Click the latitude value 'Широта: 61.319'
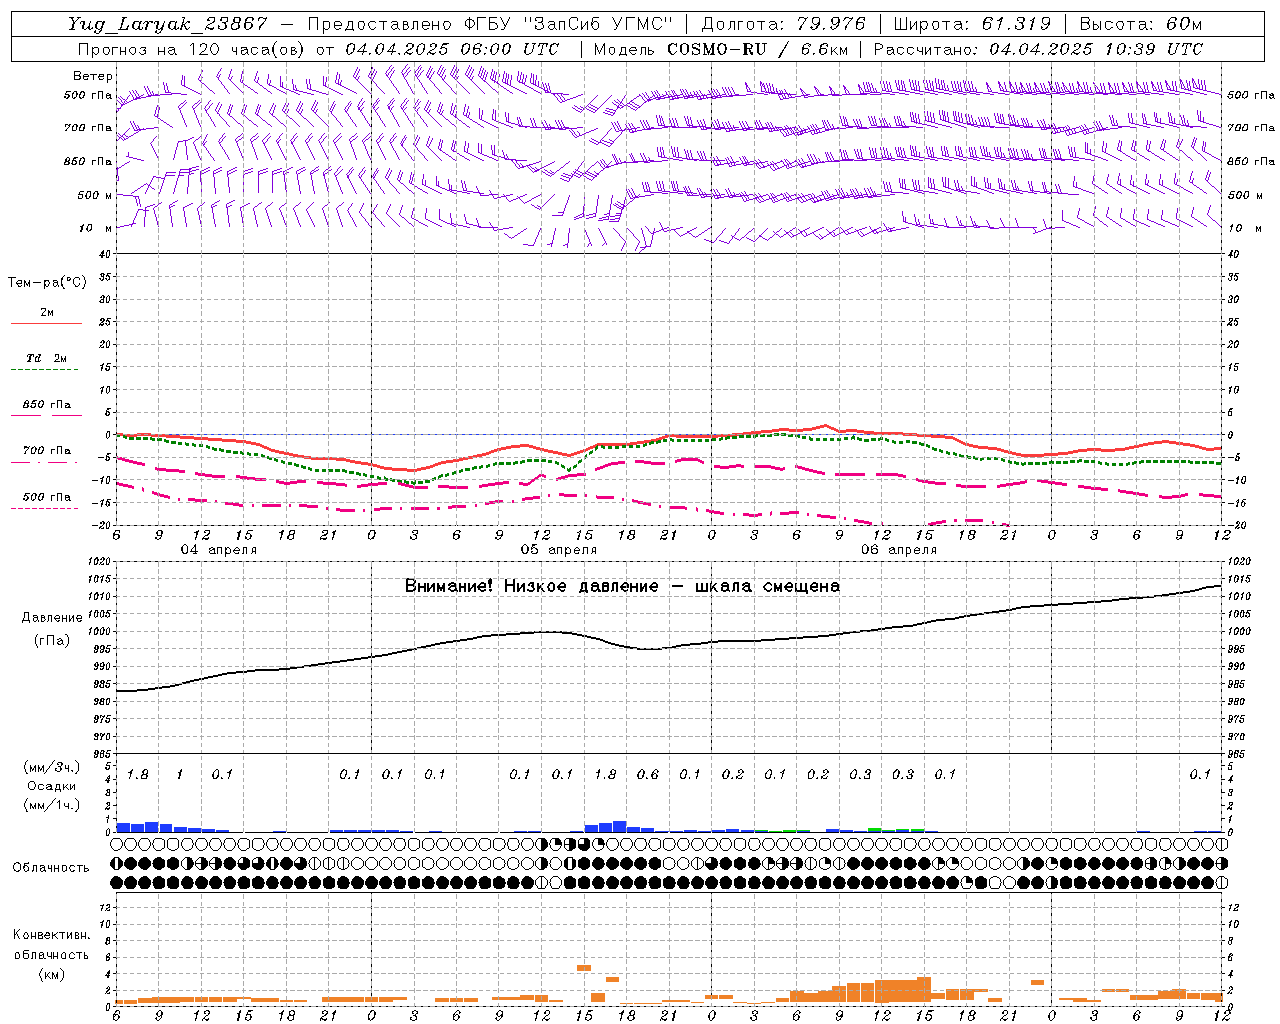The image size is (1280, 1024). tap(972, 24)
